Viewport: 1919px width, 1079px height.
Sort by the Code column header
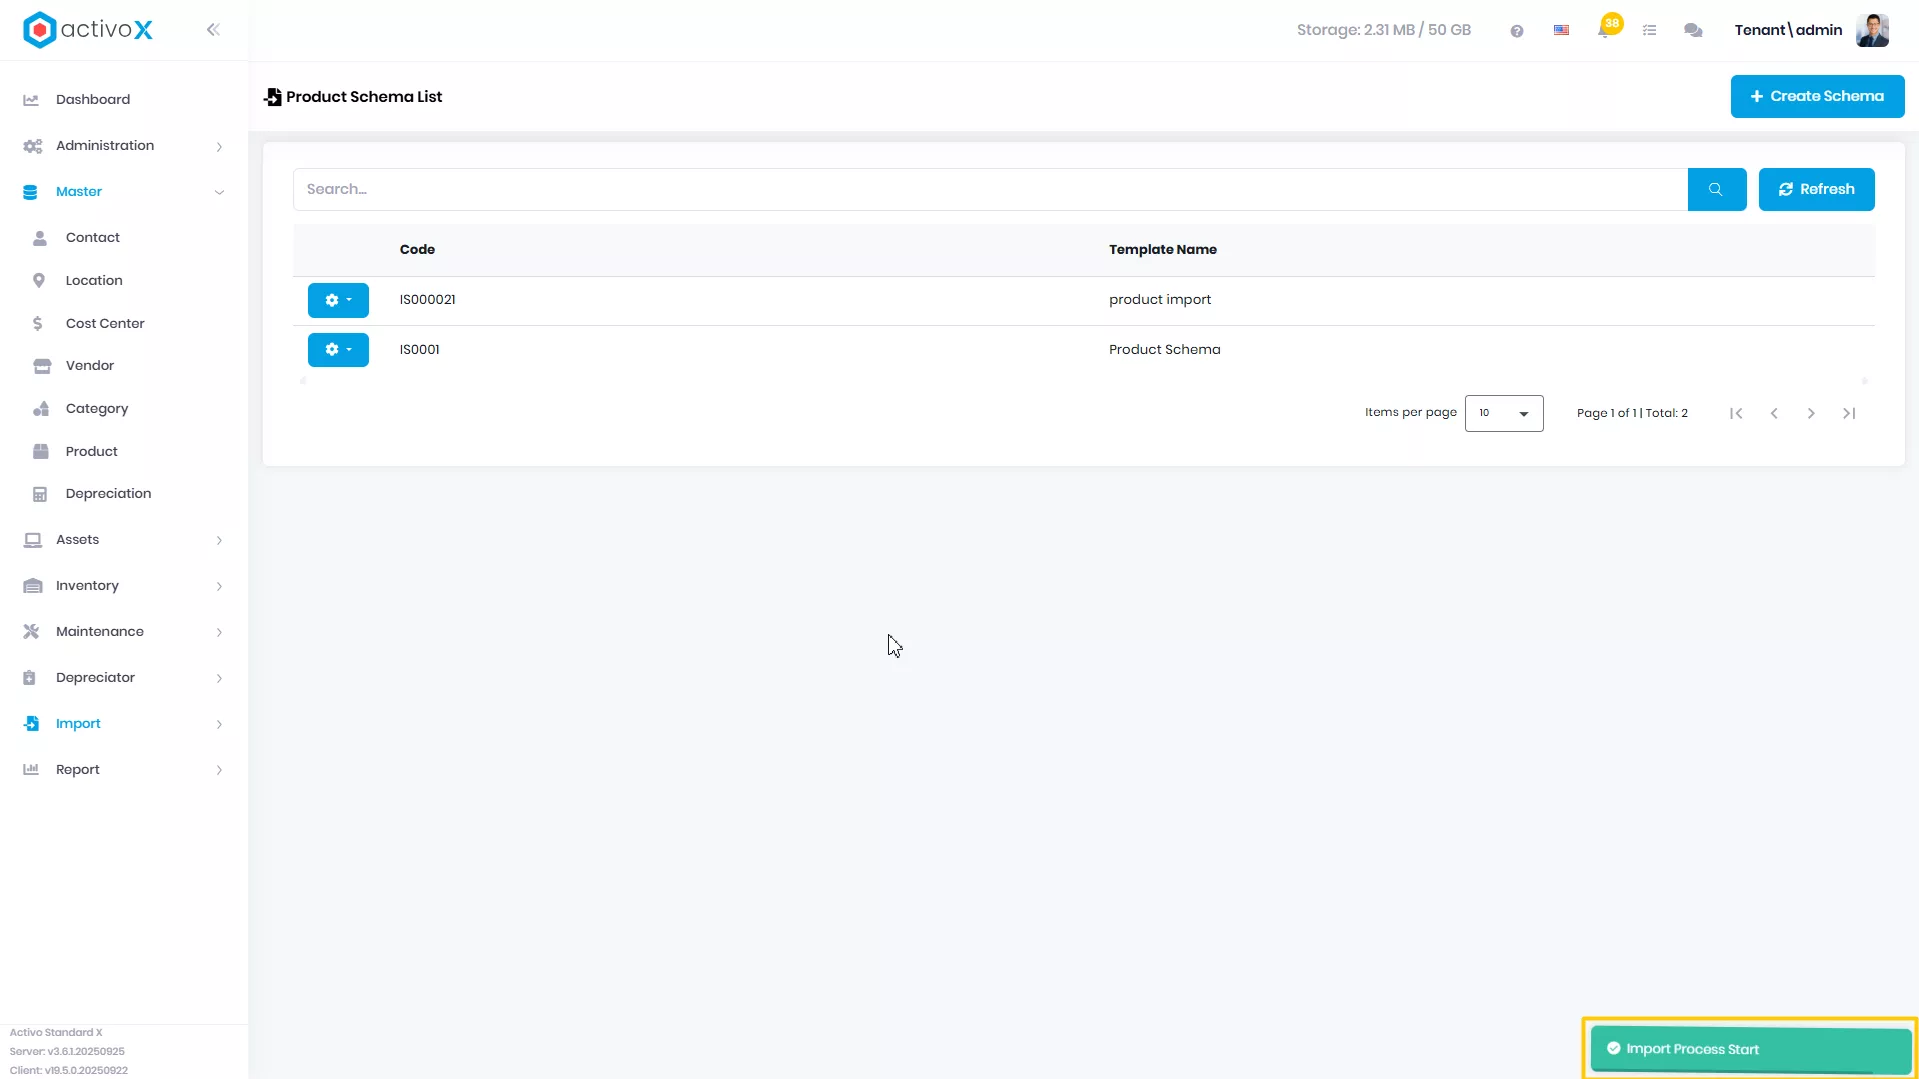pyautogui.click(x=417, y=249)
